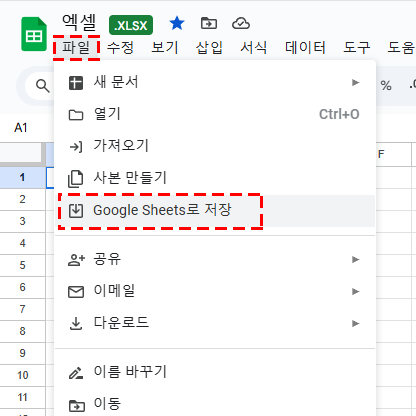Select 사본 만들기 menu entry

215,178
